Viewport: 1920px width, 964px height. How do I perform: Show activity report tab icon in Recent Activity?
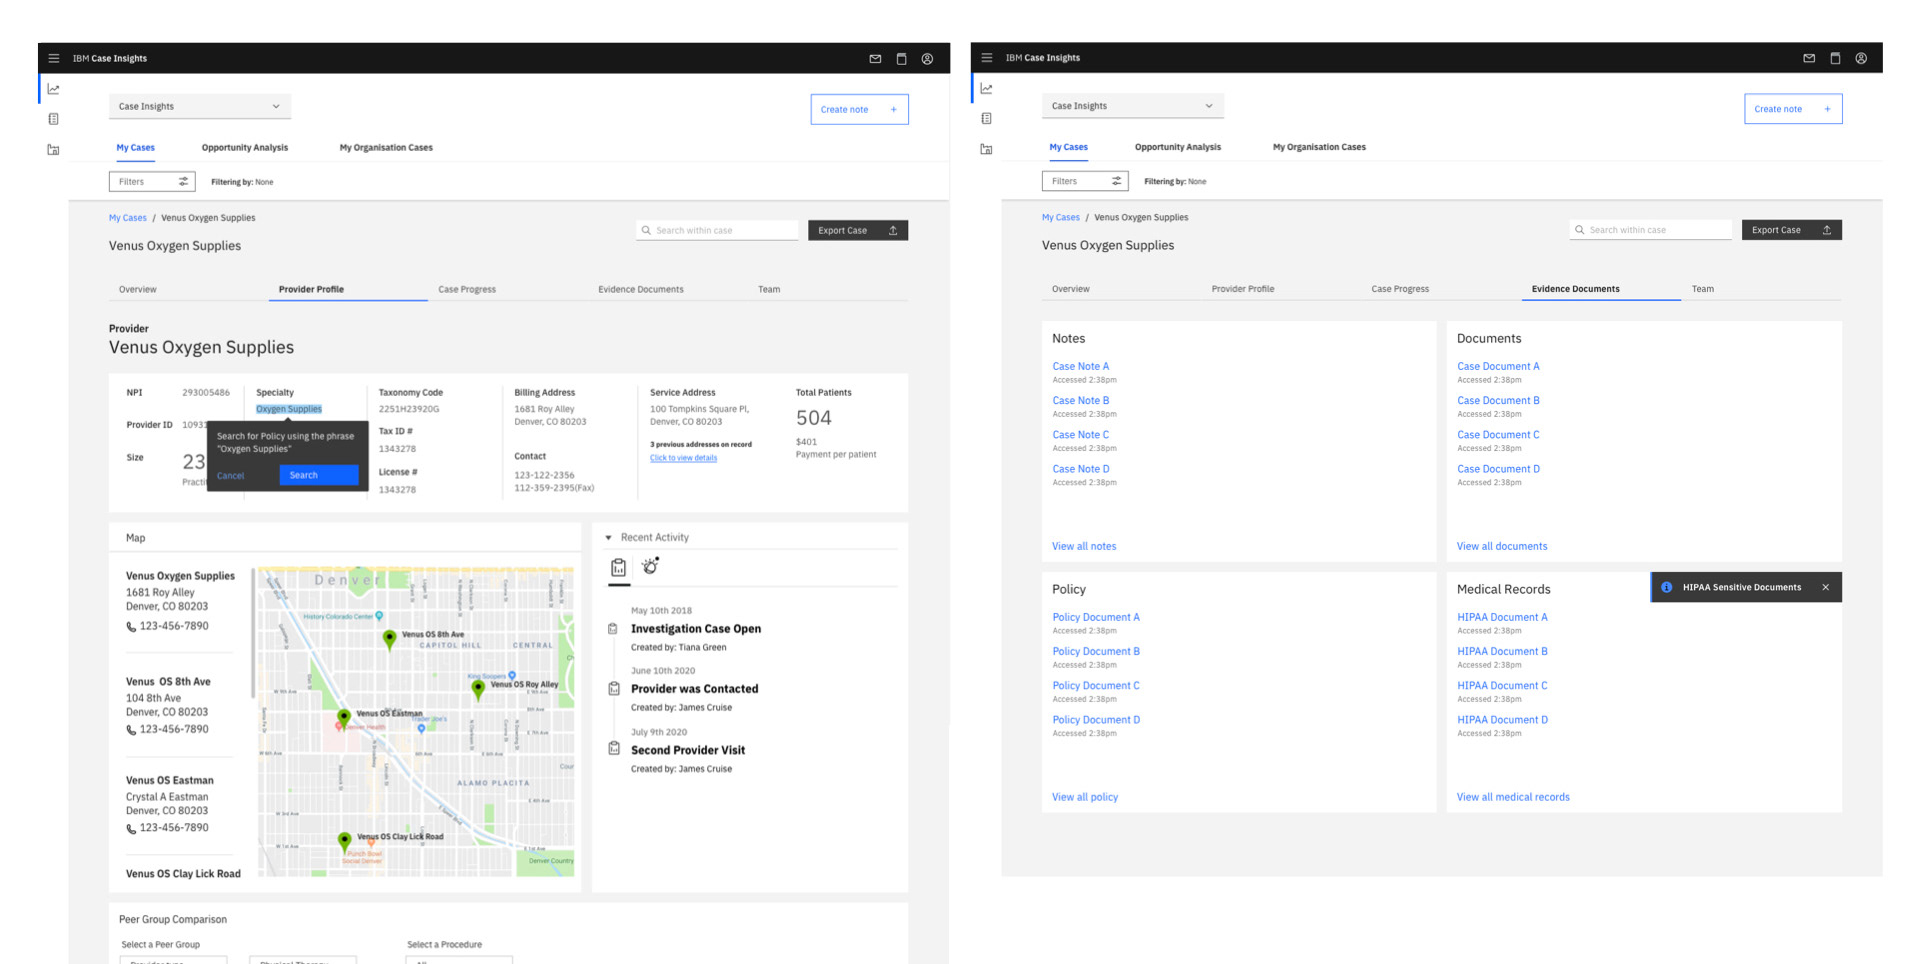pyautogui.click(x=619, y=568)
